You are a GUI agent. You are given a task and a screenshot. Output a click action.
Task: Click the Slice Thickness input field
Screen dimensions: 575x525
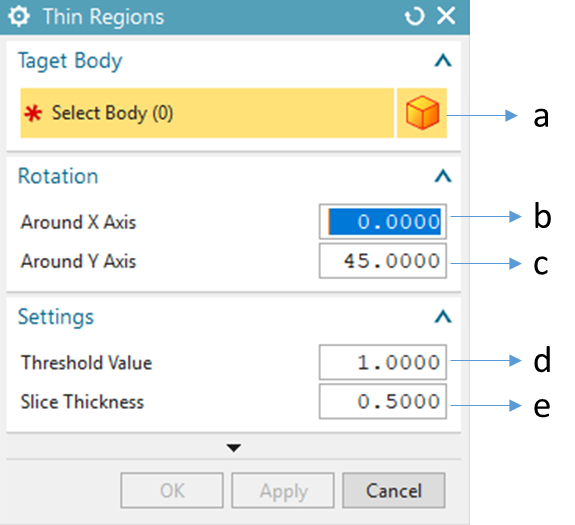[383, 401]
